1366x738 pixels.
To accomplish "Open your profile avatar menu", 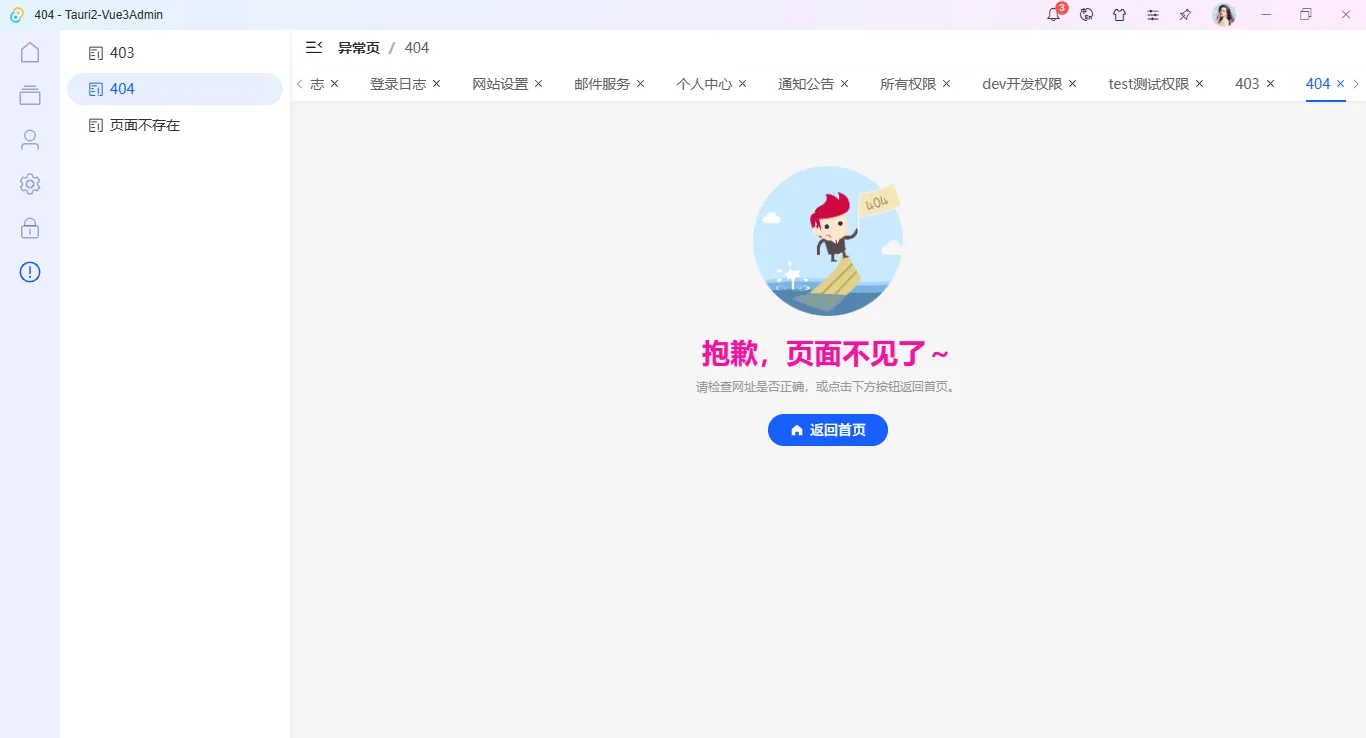I will [1224, 14].
